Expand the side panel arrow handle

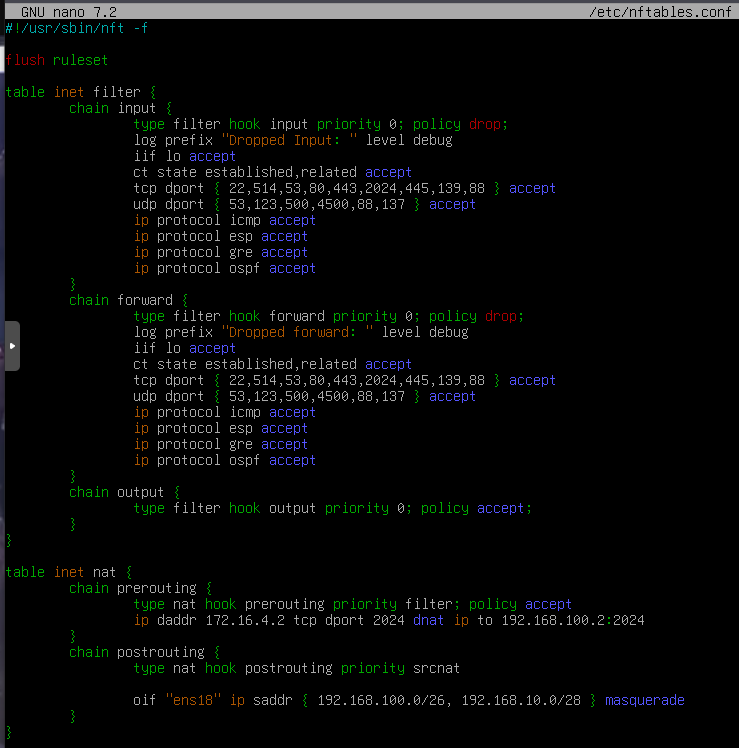[12, 346]
